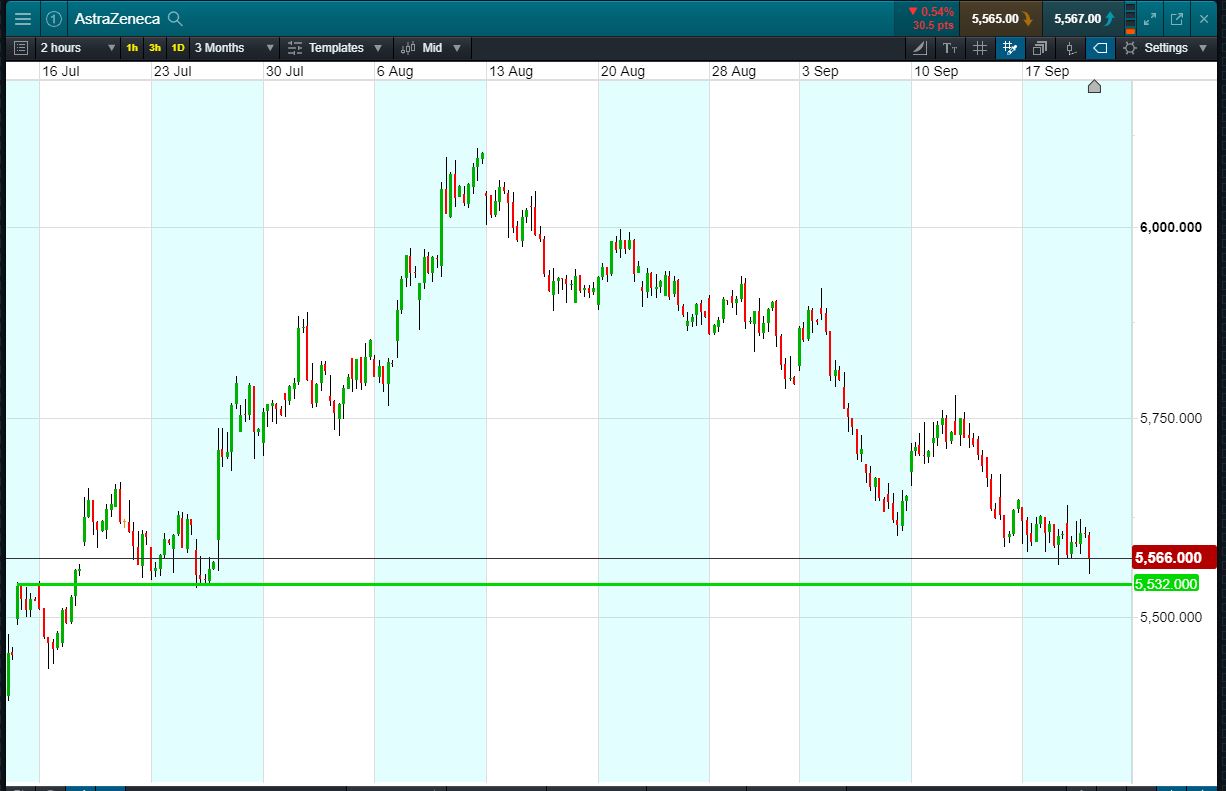This screenshot has width=1226, height=791.
Task: Click the red 5,566.000 current price label
Action: point(1174,558)
